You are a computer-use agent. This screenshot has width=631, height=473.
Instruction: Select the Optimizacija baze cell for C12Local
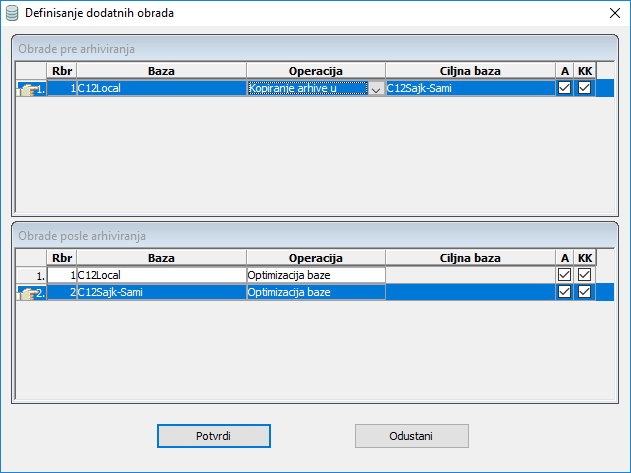pyautogui.click(x=316, y=274)
